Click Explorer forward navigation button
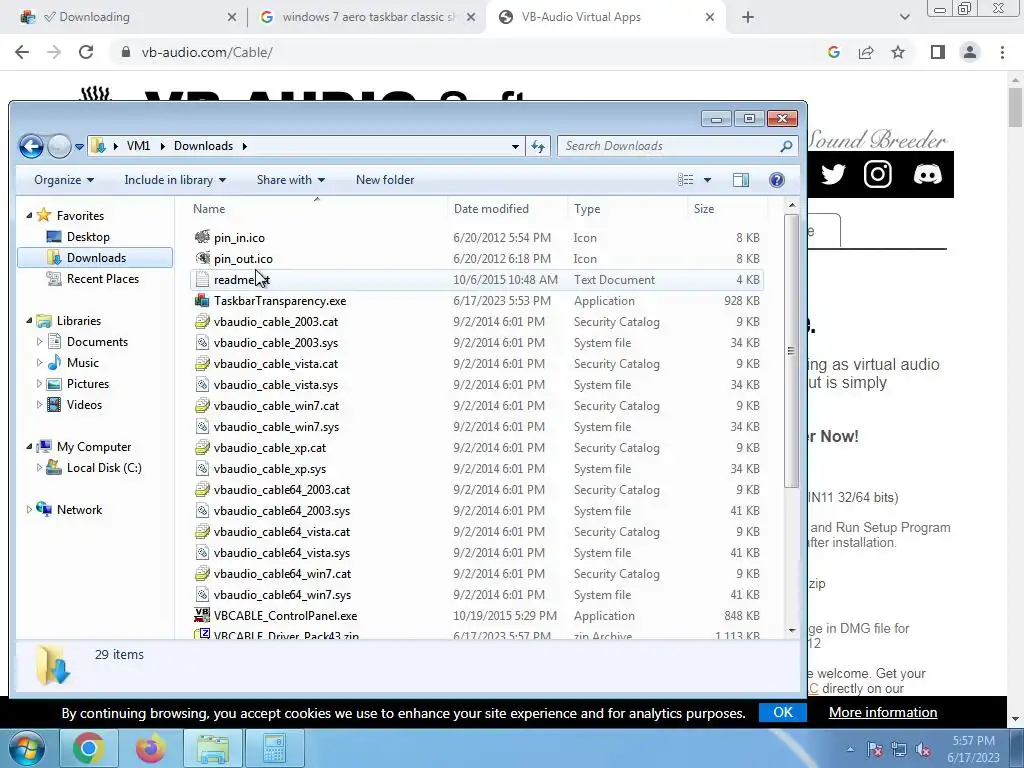Image resolution: width=1024 pixels, height=768 pixels. [59, 146]
